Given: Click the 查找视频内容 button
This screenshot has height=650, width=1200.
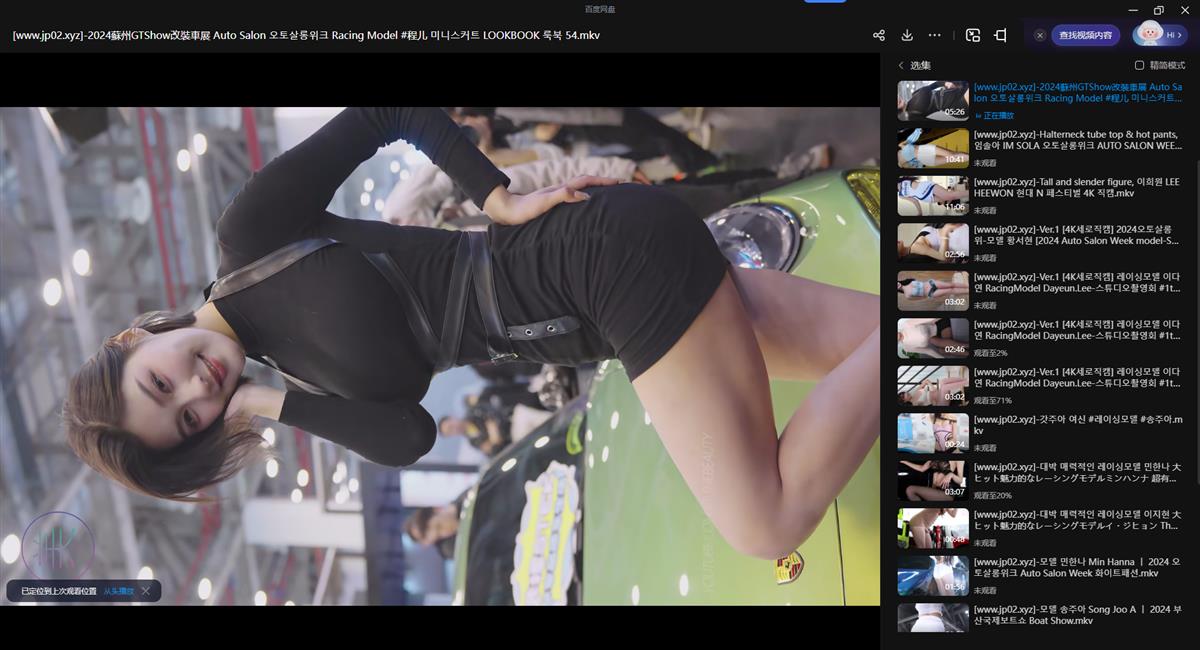Looking at the screenshot, I should pyautogui.click(x=1085, y=35).
